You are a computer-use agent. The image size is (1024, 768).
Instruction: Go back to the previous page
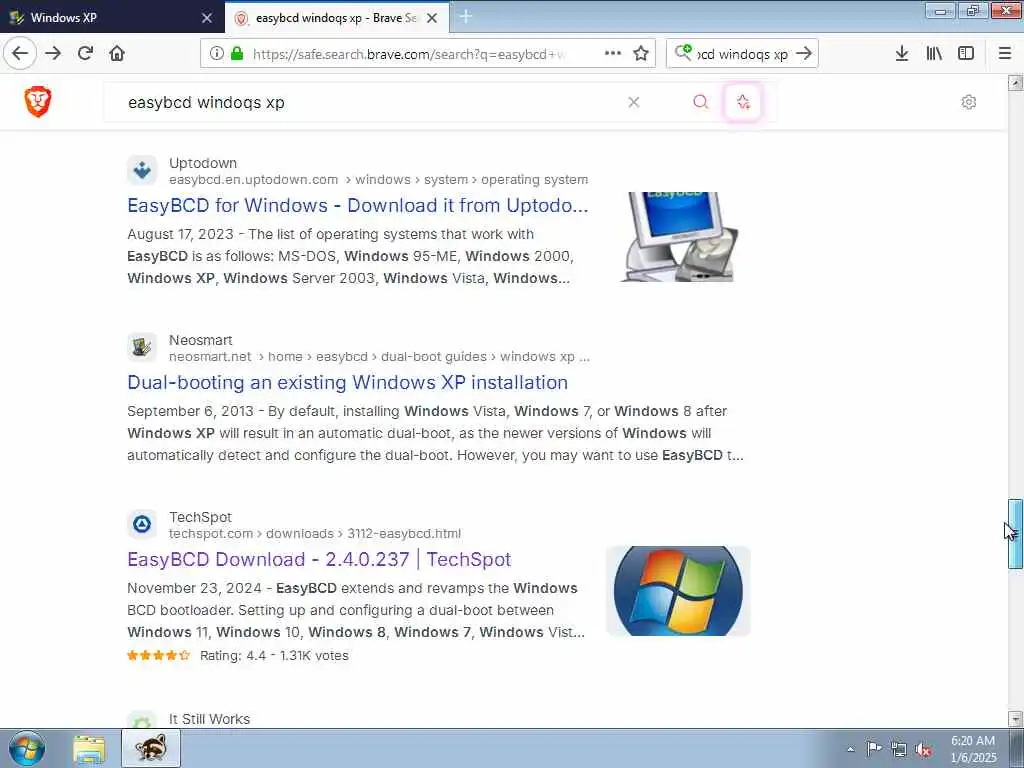20,53
